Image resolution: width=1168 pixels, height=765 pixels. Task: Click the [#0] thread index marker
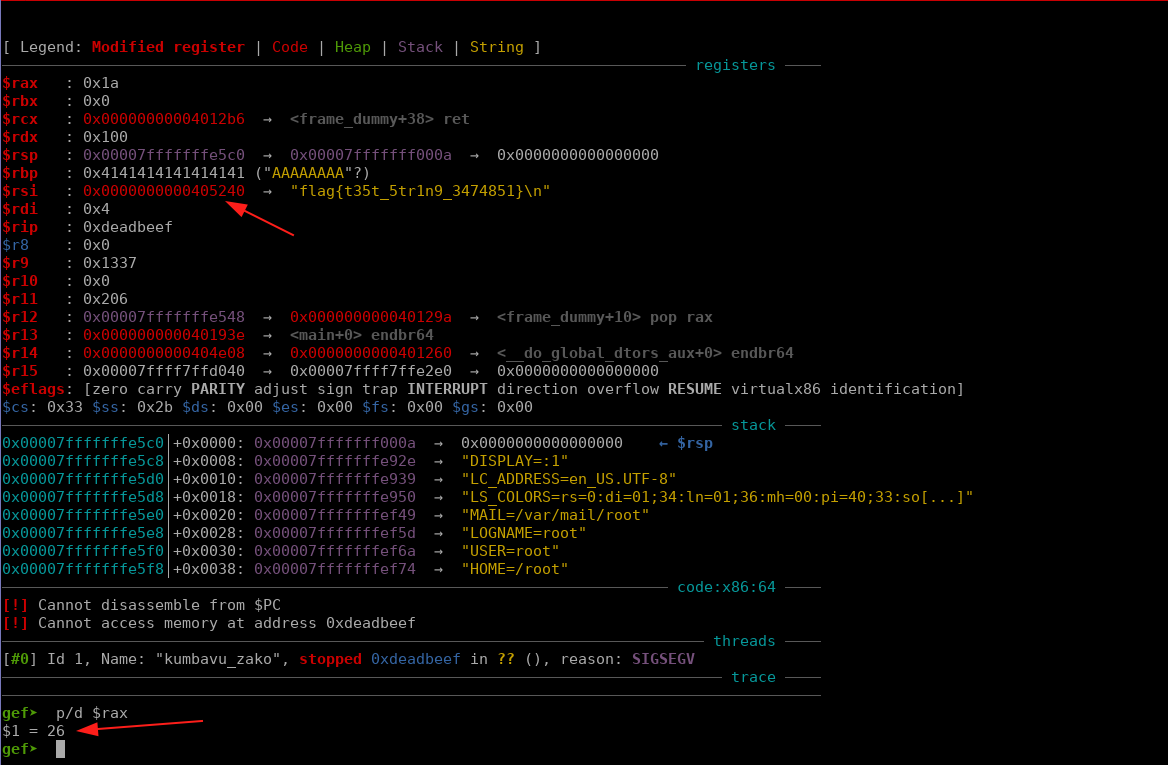pyautogui.click(x=19, y=659)
